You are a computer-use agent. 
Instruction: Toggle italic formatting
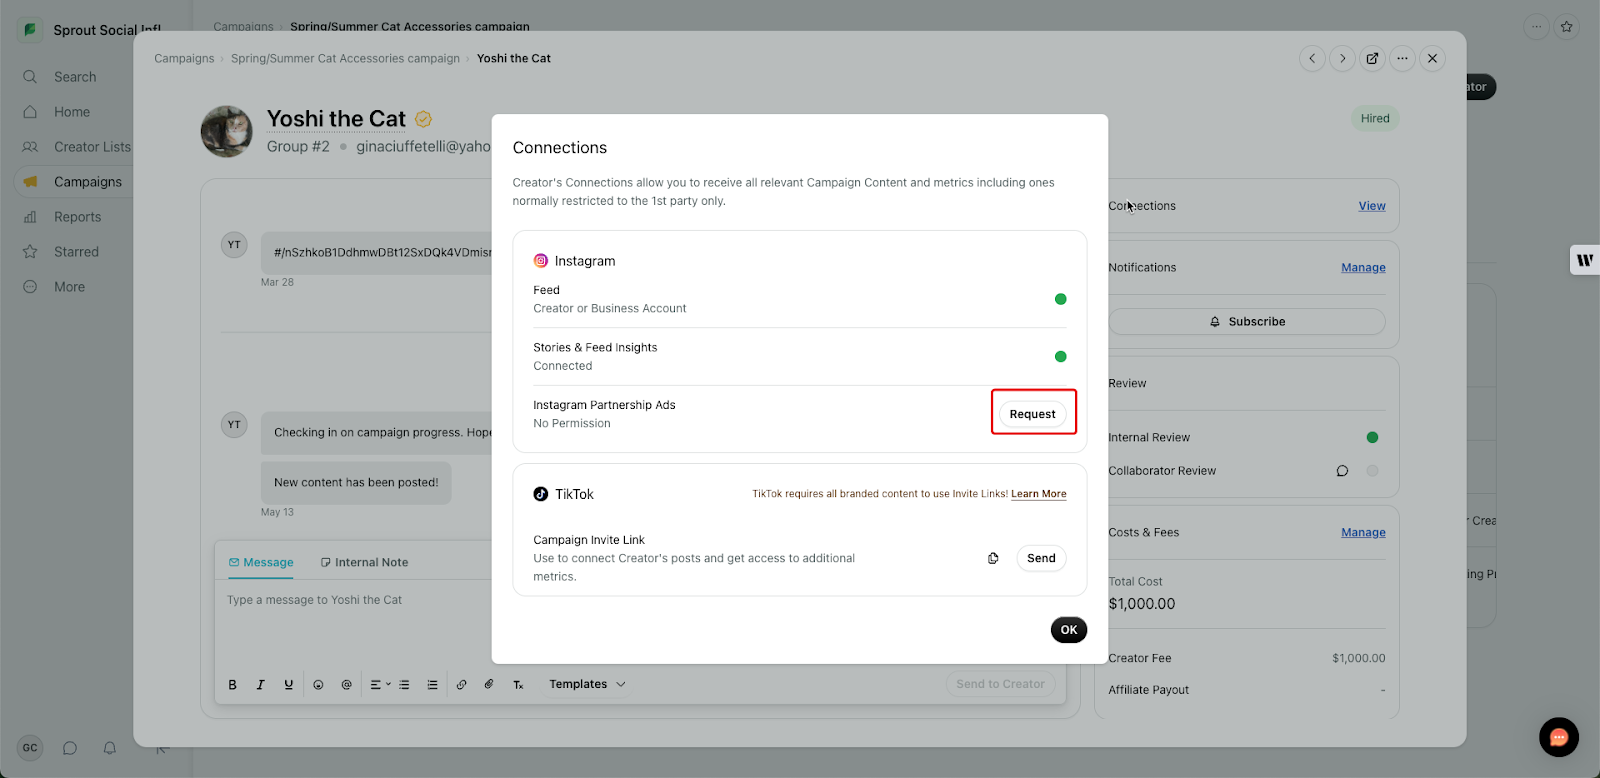(x=261, y=685)
